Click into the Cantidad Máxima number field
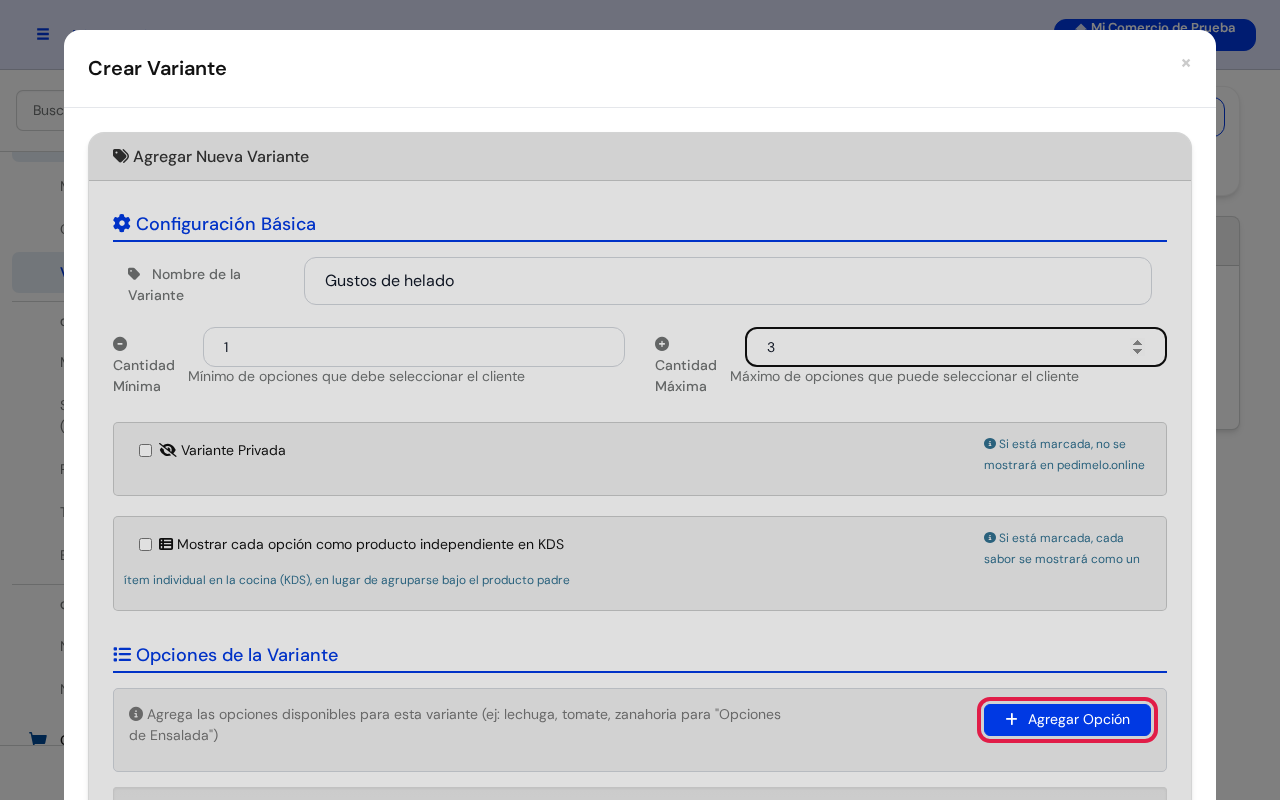 pos(956,347)
